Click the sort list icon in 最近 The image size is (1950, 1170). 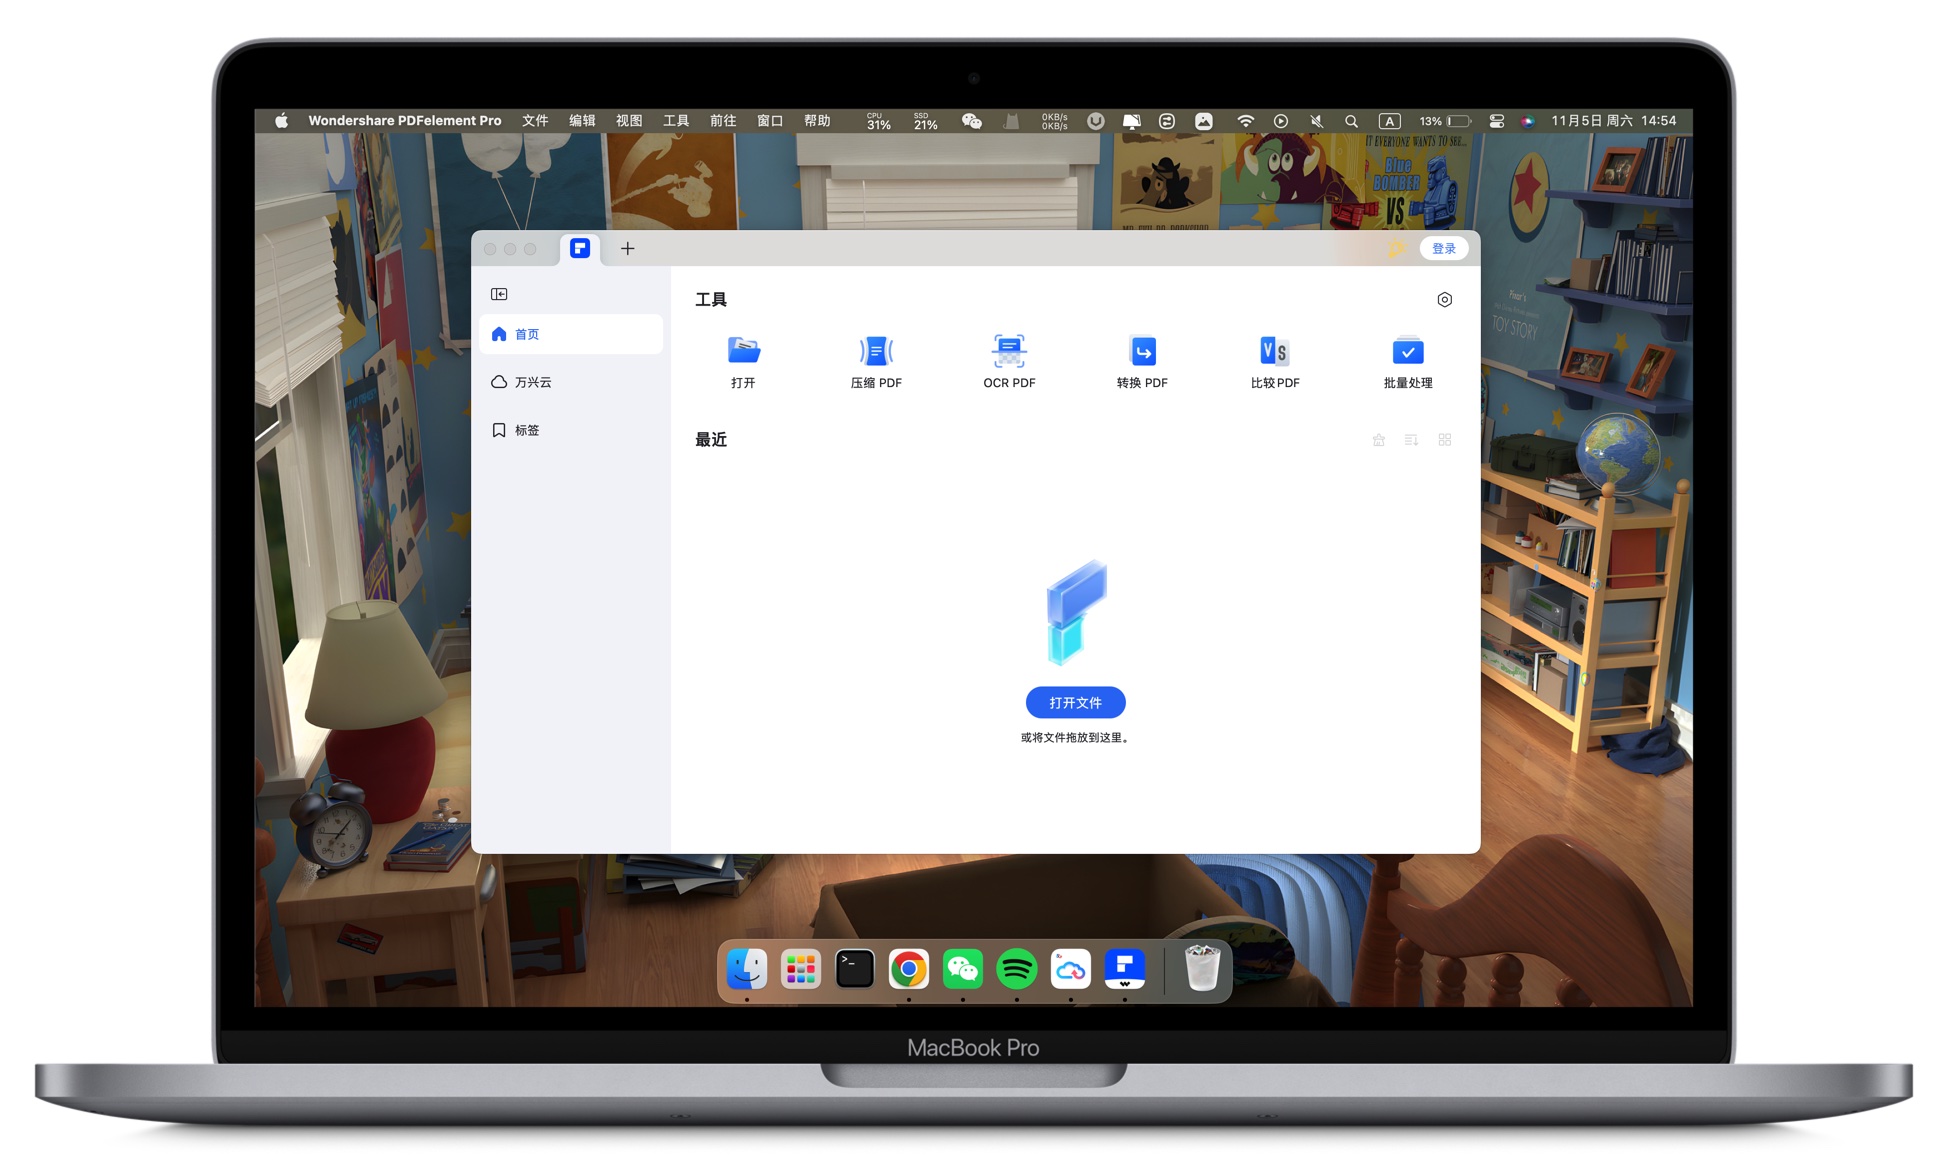tap(1411, 440)
